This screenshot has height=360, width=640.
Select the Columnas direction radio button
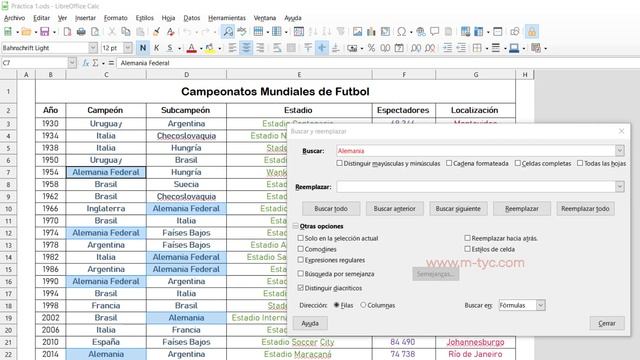[x=363, y=305]
